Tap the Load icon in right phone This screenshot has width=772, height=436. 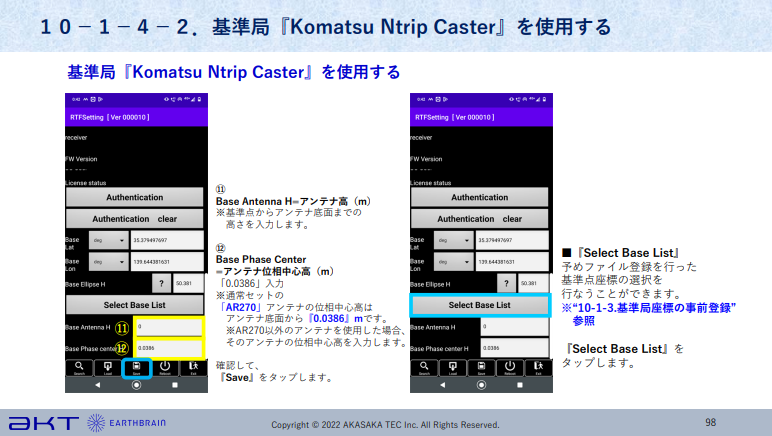[x=453, y=368]
